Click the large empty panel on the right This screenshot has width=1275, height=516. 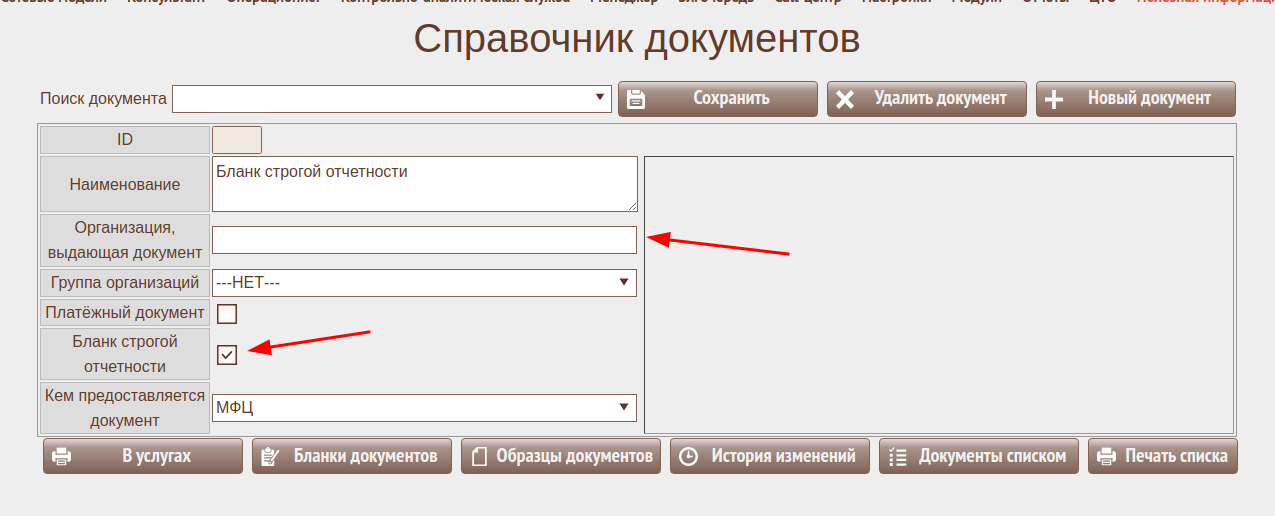click(938, 294)
